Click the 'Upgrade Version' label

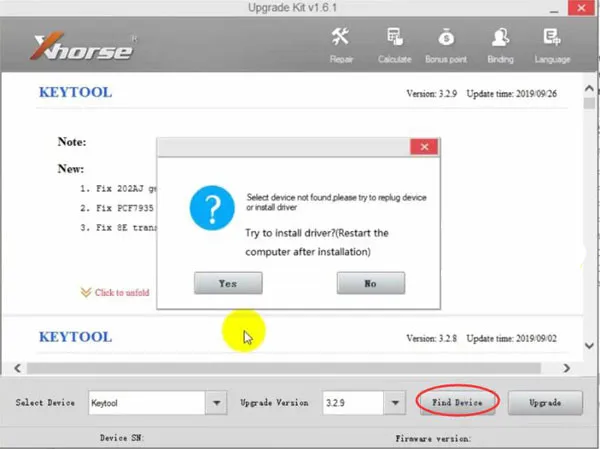(274, 403)
